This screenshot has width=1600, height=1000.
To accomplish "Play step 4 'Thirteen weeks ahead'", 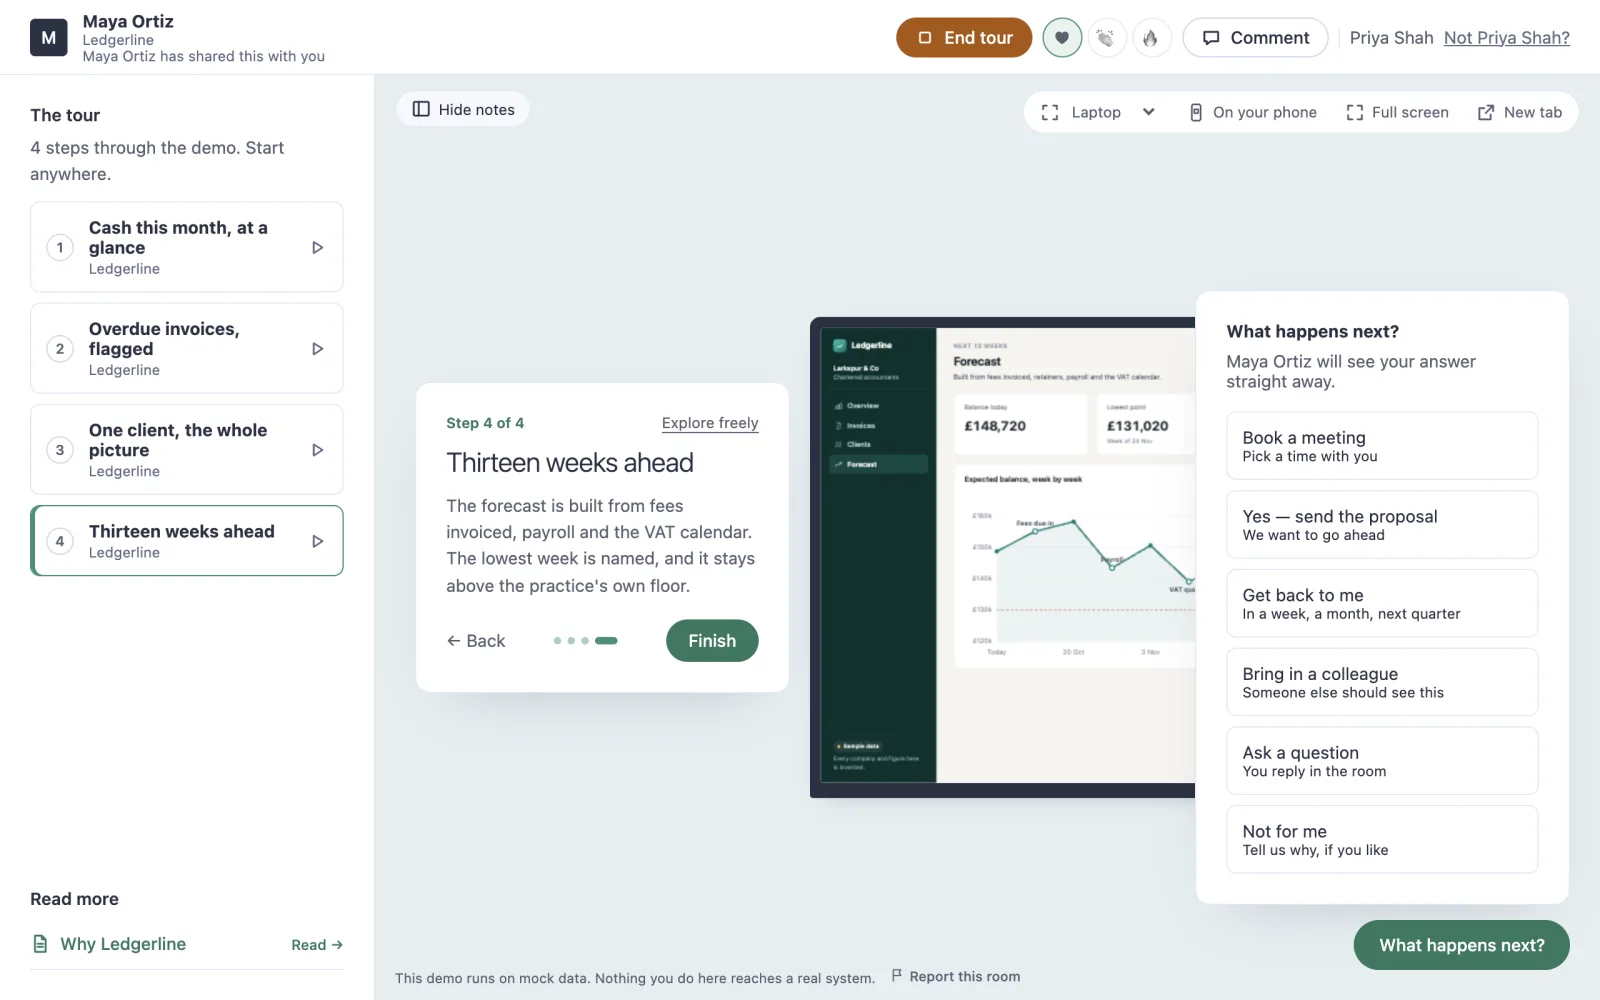I will 318,541.
